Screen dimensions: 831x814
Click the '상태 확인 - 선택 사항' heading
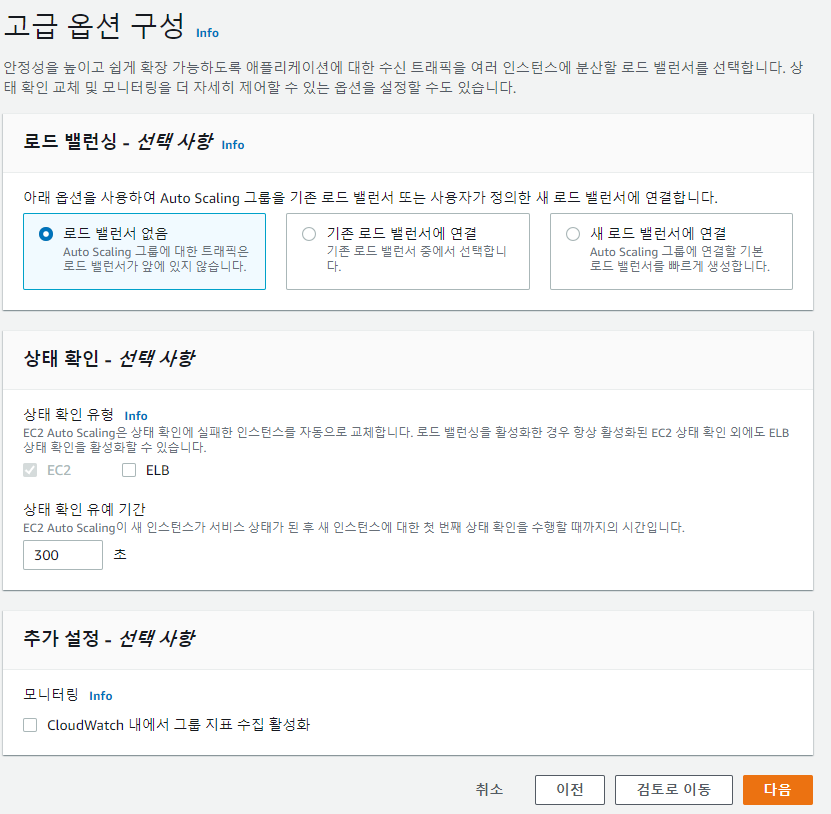109,358
